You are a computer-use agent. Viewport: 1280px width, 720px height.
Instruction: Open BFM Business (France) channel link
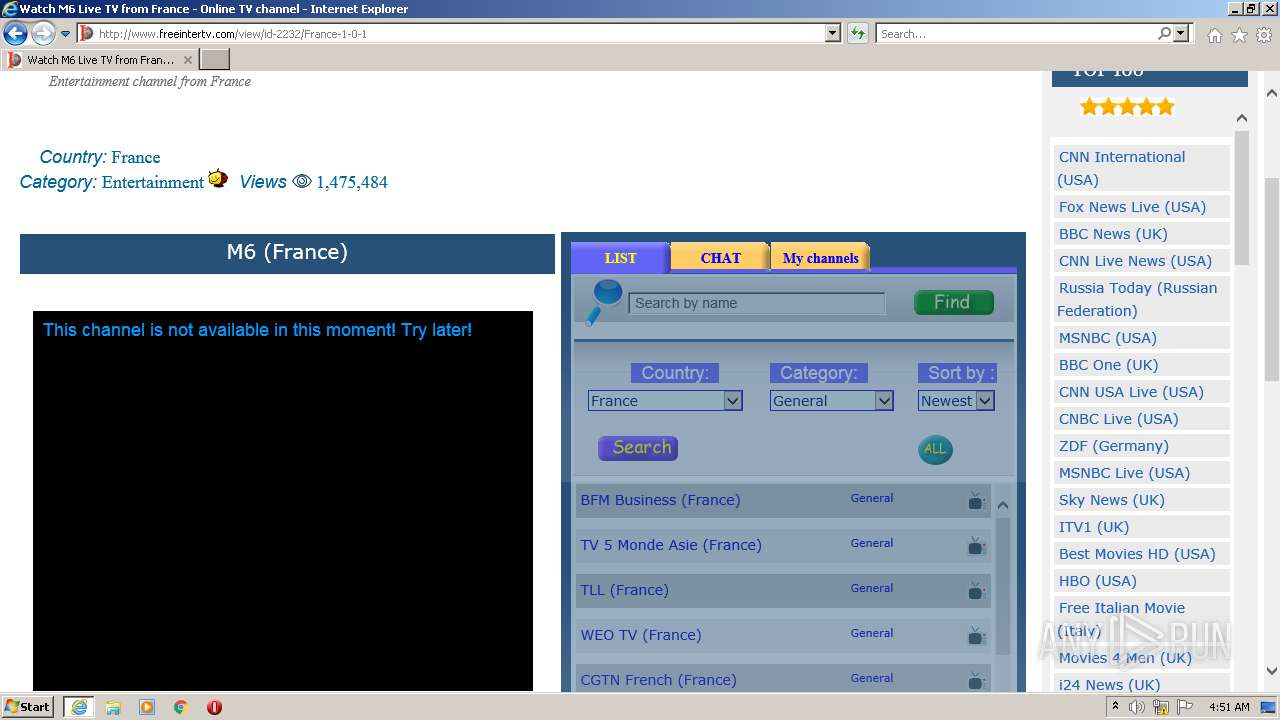660,500
